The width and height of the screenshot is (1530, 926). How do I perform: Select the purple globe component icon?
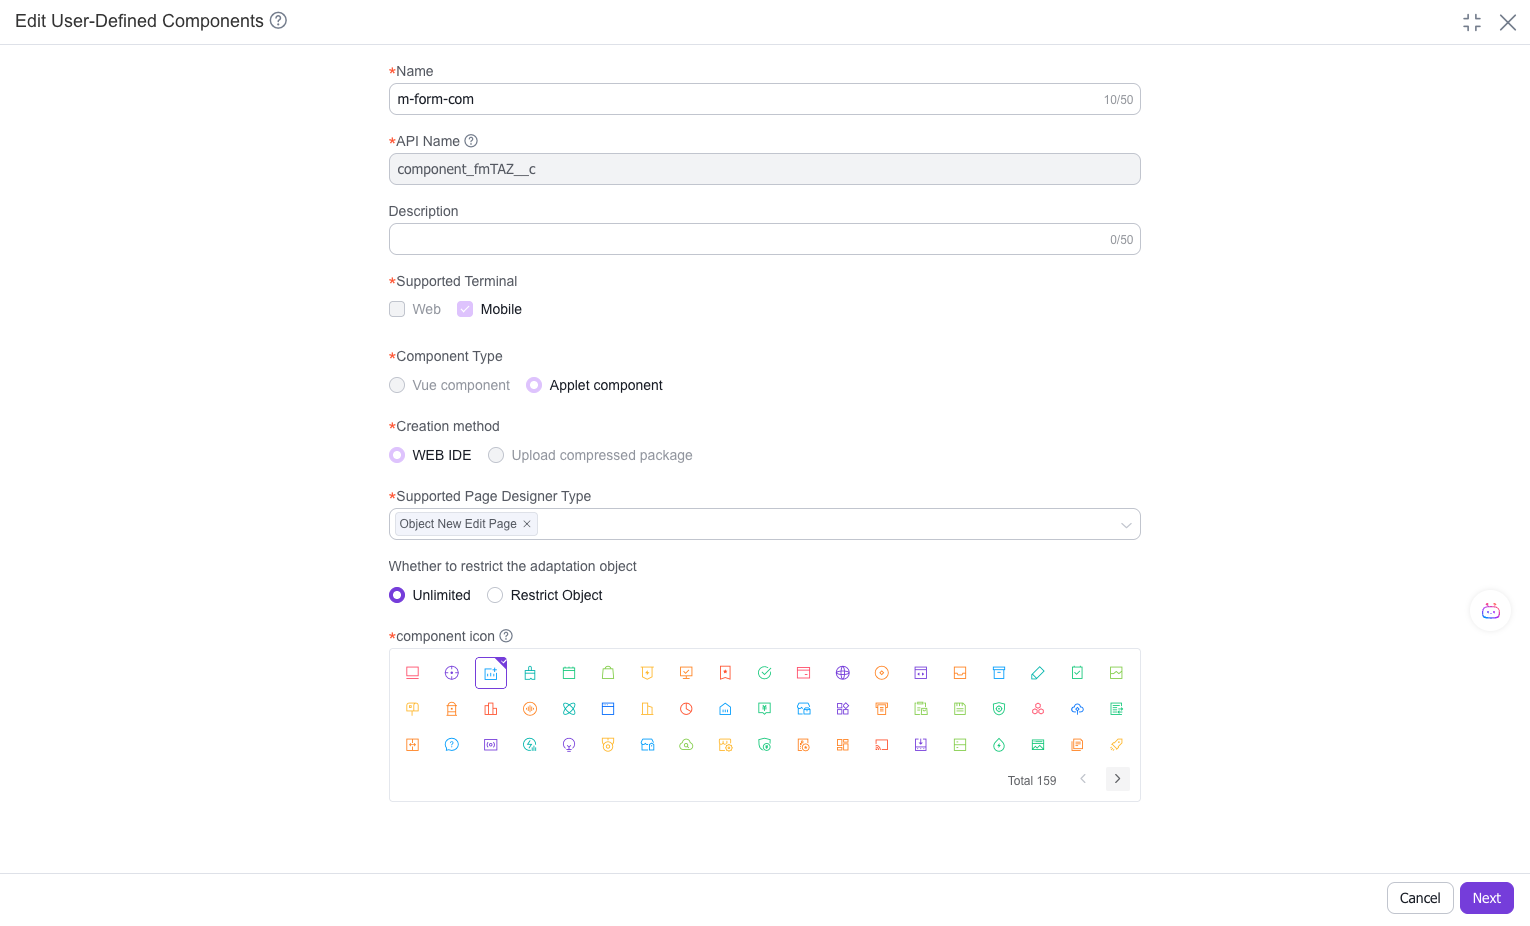point(842,673)
